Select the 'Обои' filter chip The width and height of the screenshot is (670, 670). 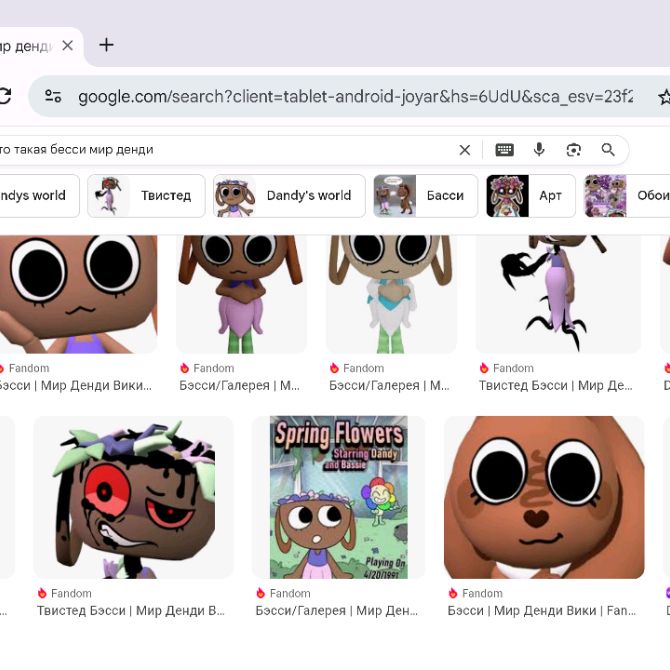coord(627,196)
